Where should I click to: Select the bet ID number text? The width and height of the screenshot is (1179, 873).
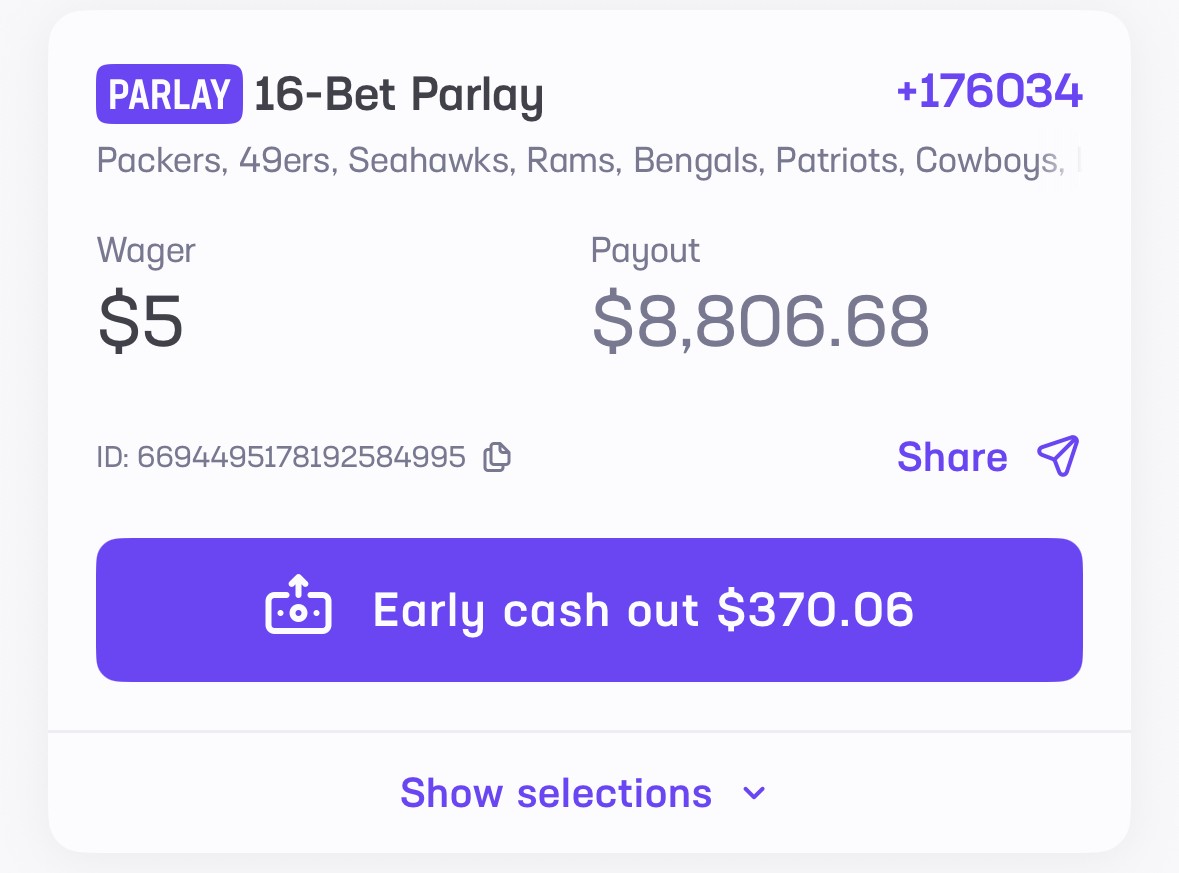coord(301,458)
